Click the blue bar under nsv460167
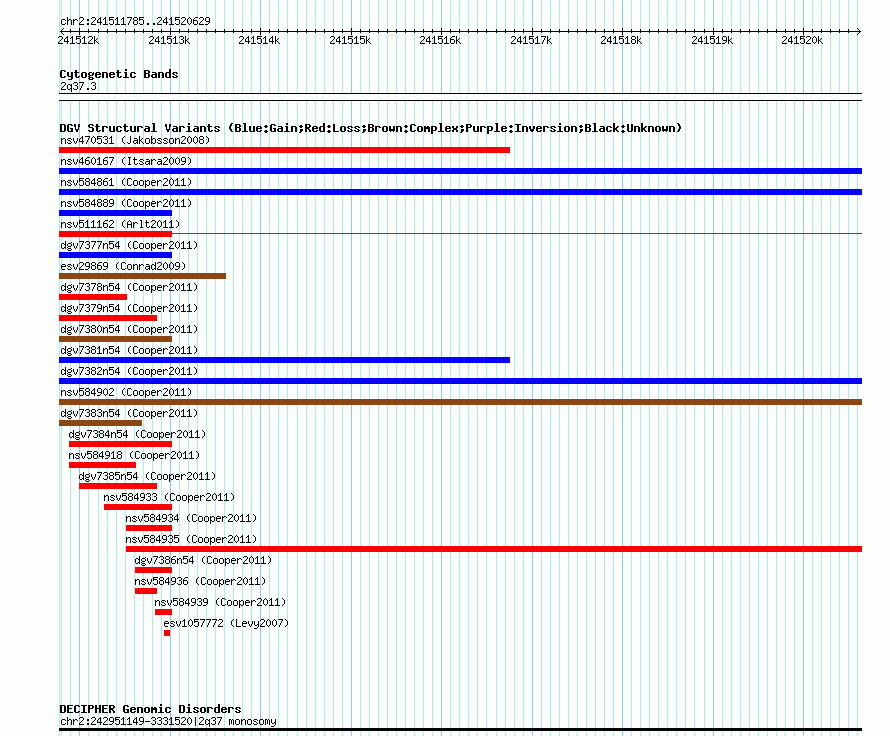Viewport: 890px width, 736px height. tap(460, 171)
